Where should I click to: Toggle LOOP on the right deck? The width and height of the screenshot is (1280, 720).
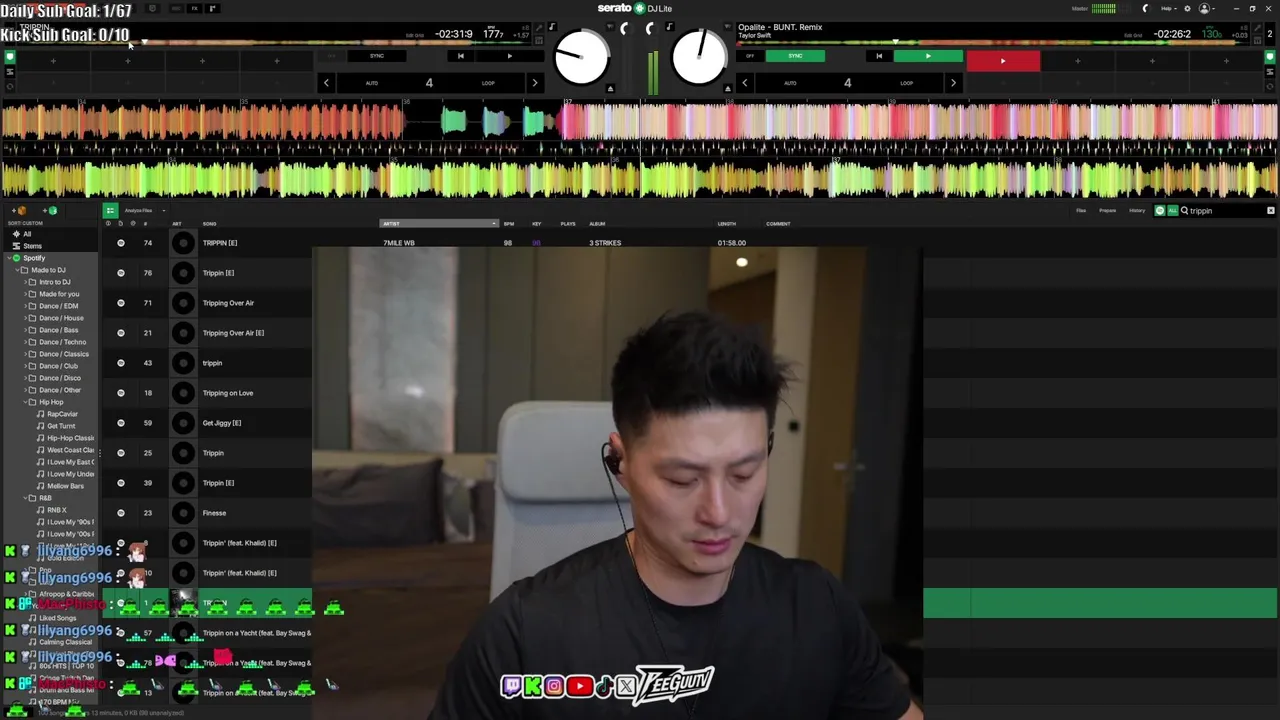point(906,83)
